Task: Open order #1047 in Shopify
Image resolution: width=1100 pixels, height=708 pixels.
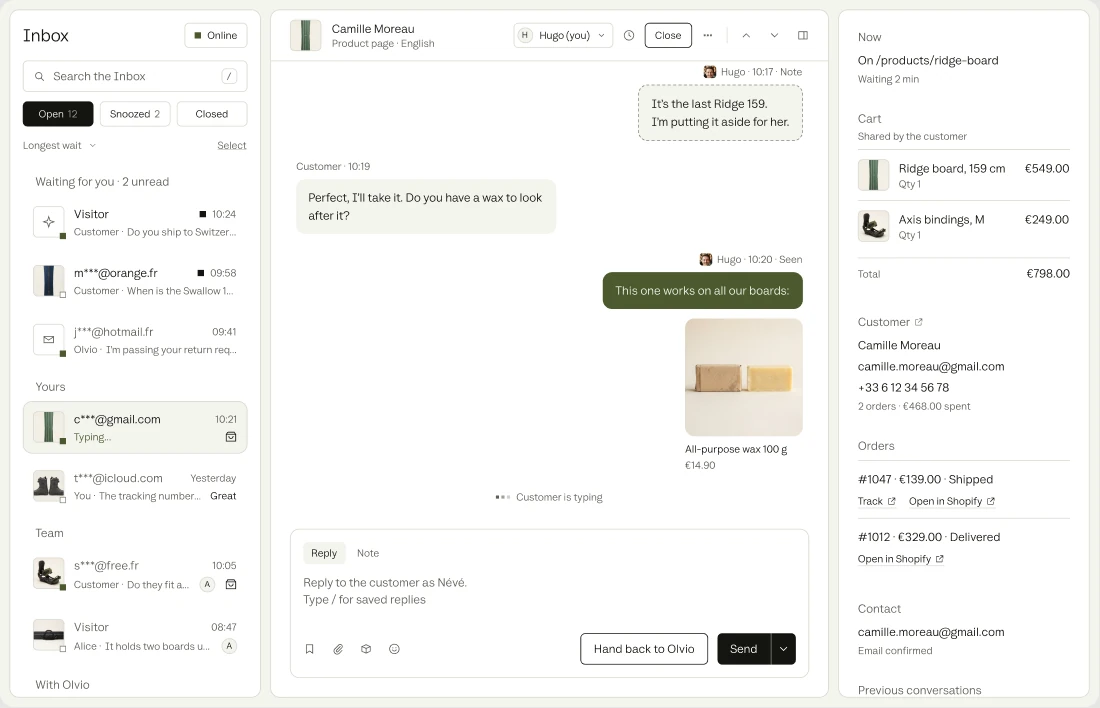Action: tap(952, 501)
